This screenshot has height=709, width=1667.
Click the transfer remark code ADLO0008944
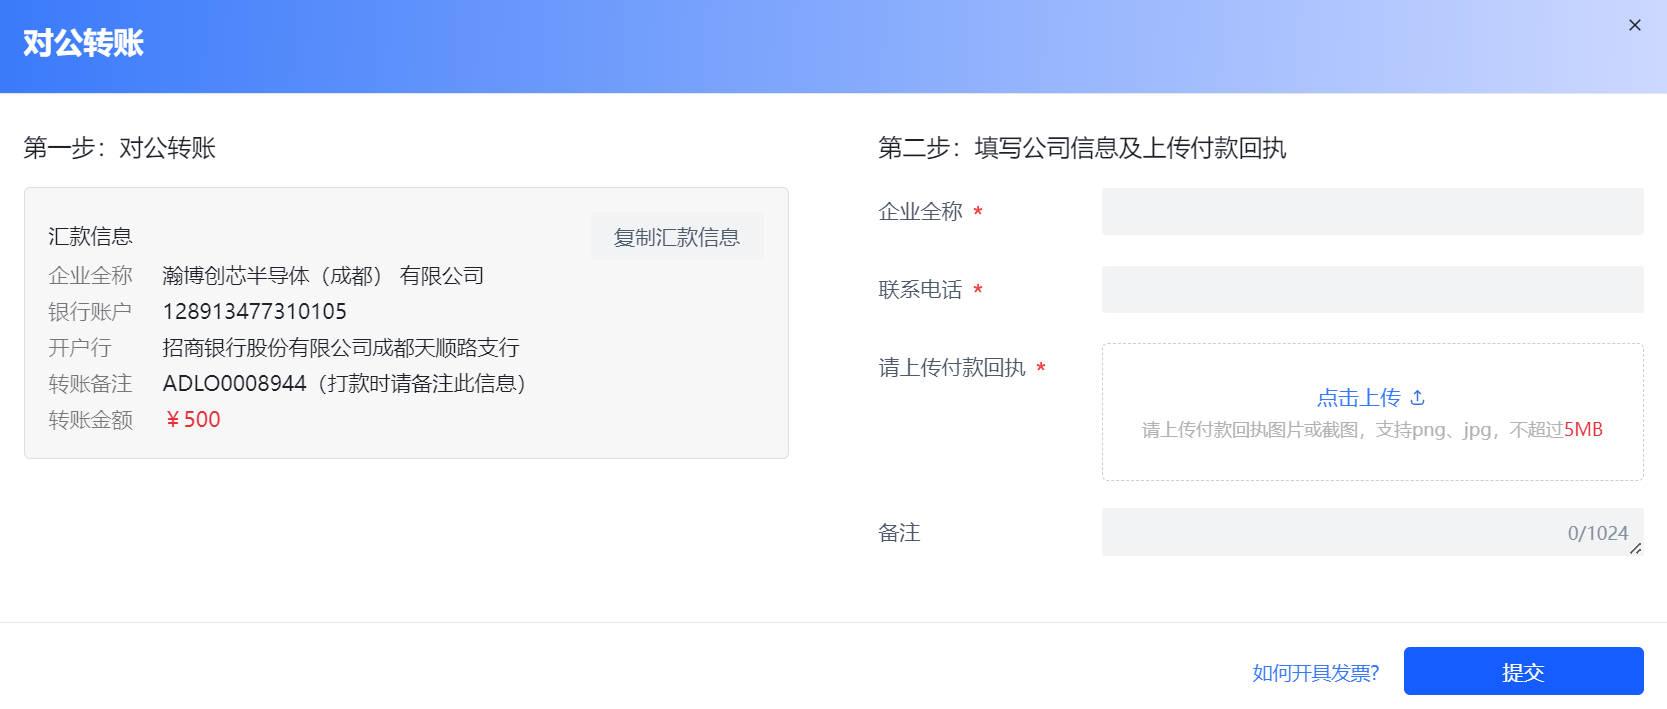click(x=235, y=384)
